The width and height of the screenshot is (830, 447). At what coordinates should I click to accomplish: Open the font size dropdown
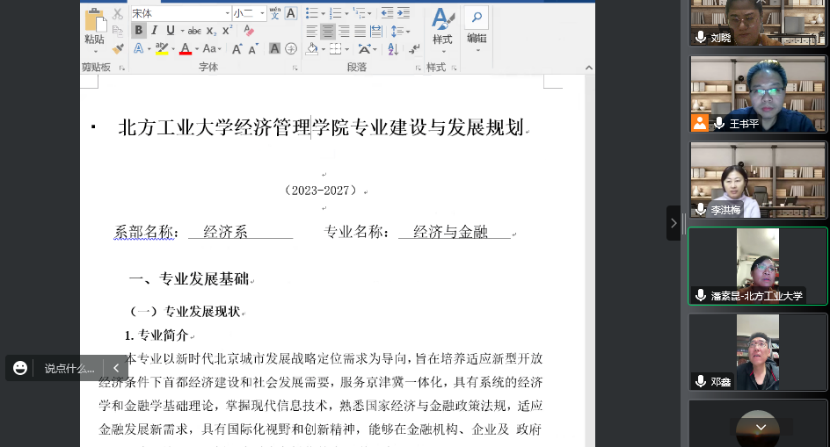click(262, 13)
